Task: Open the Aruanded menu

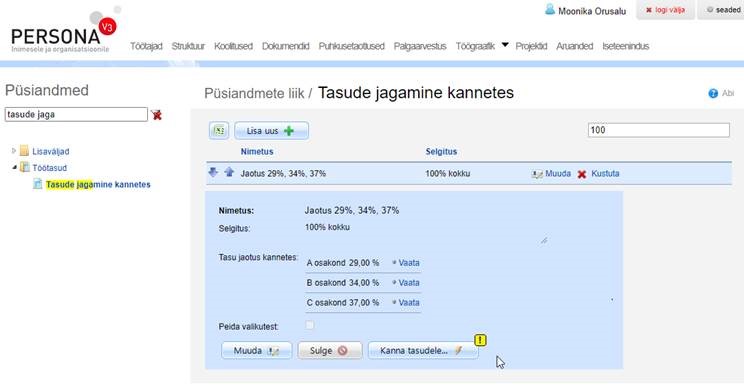Action: click(575, 46)
